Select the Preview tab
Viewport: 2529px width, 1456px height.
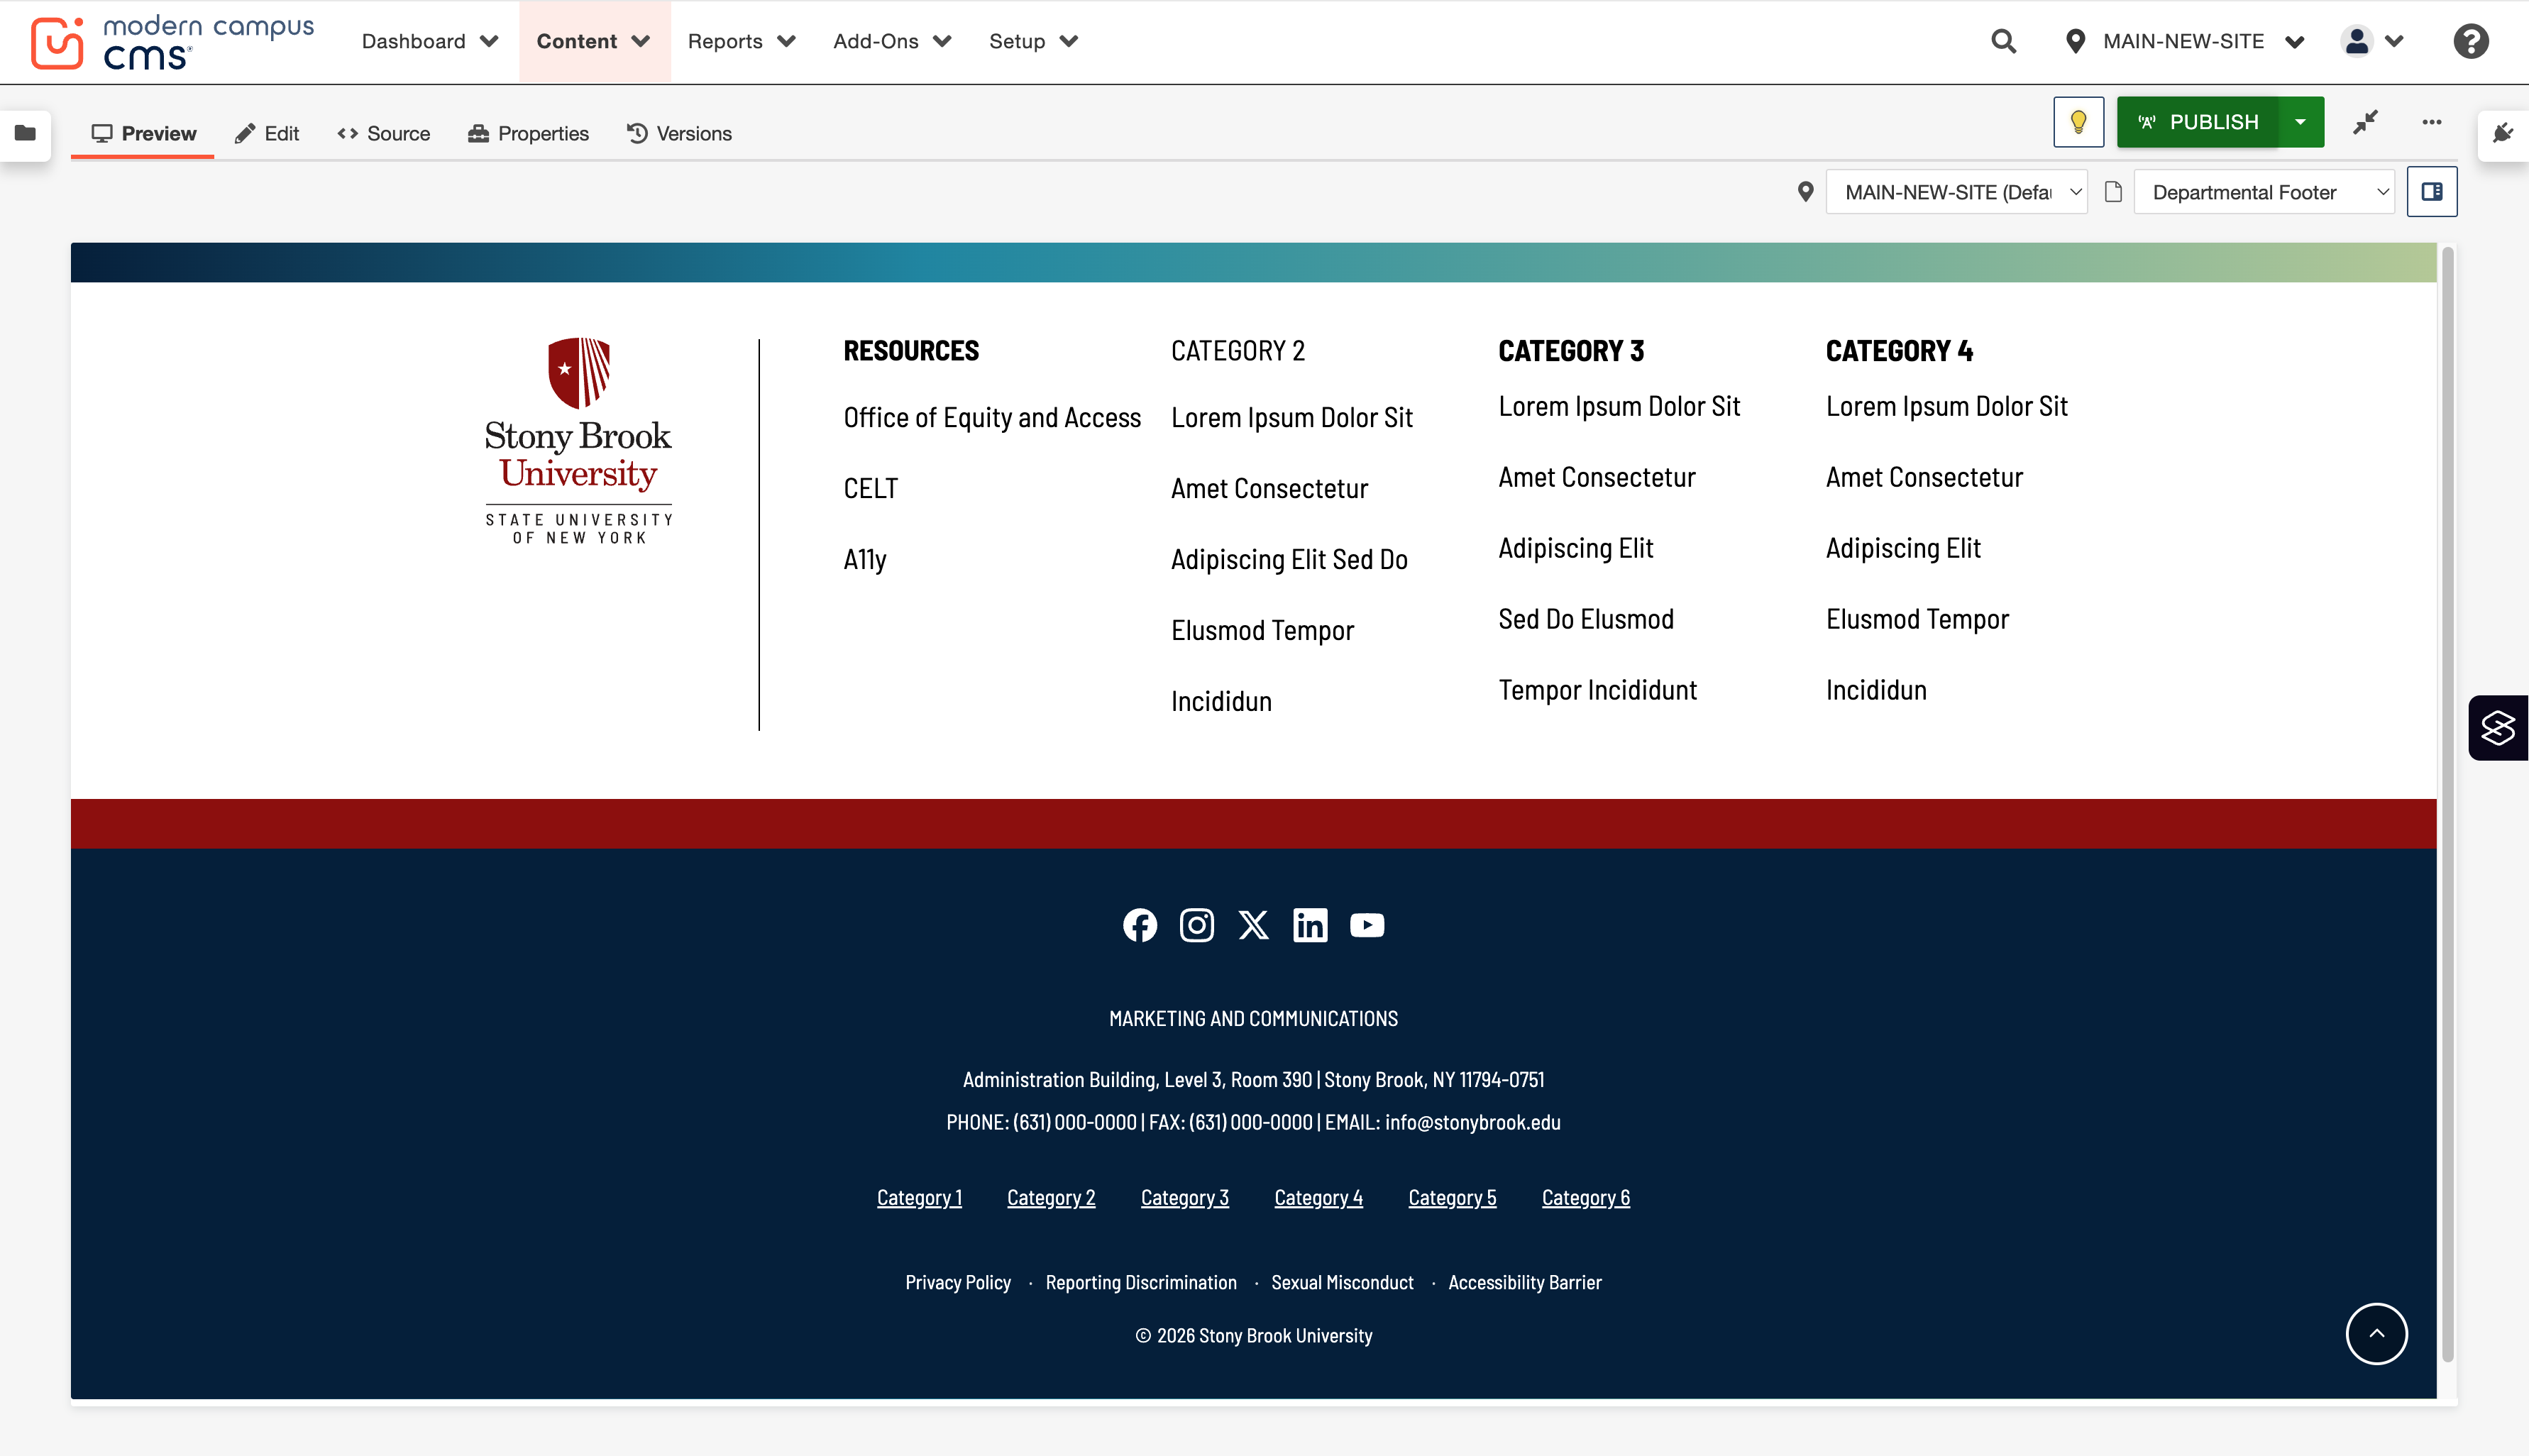point(143,133)
